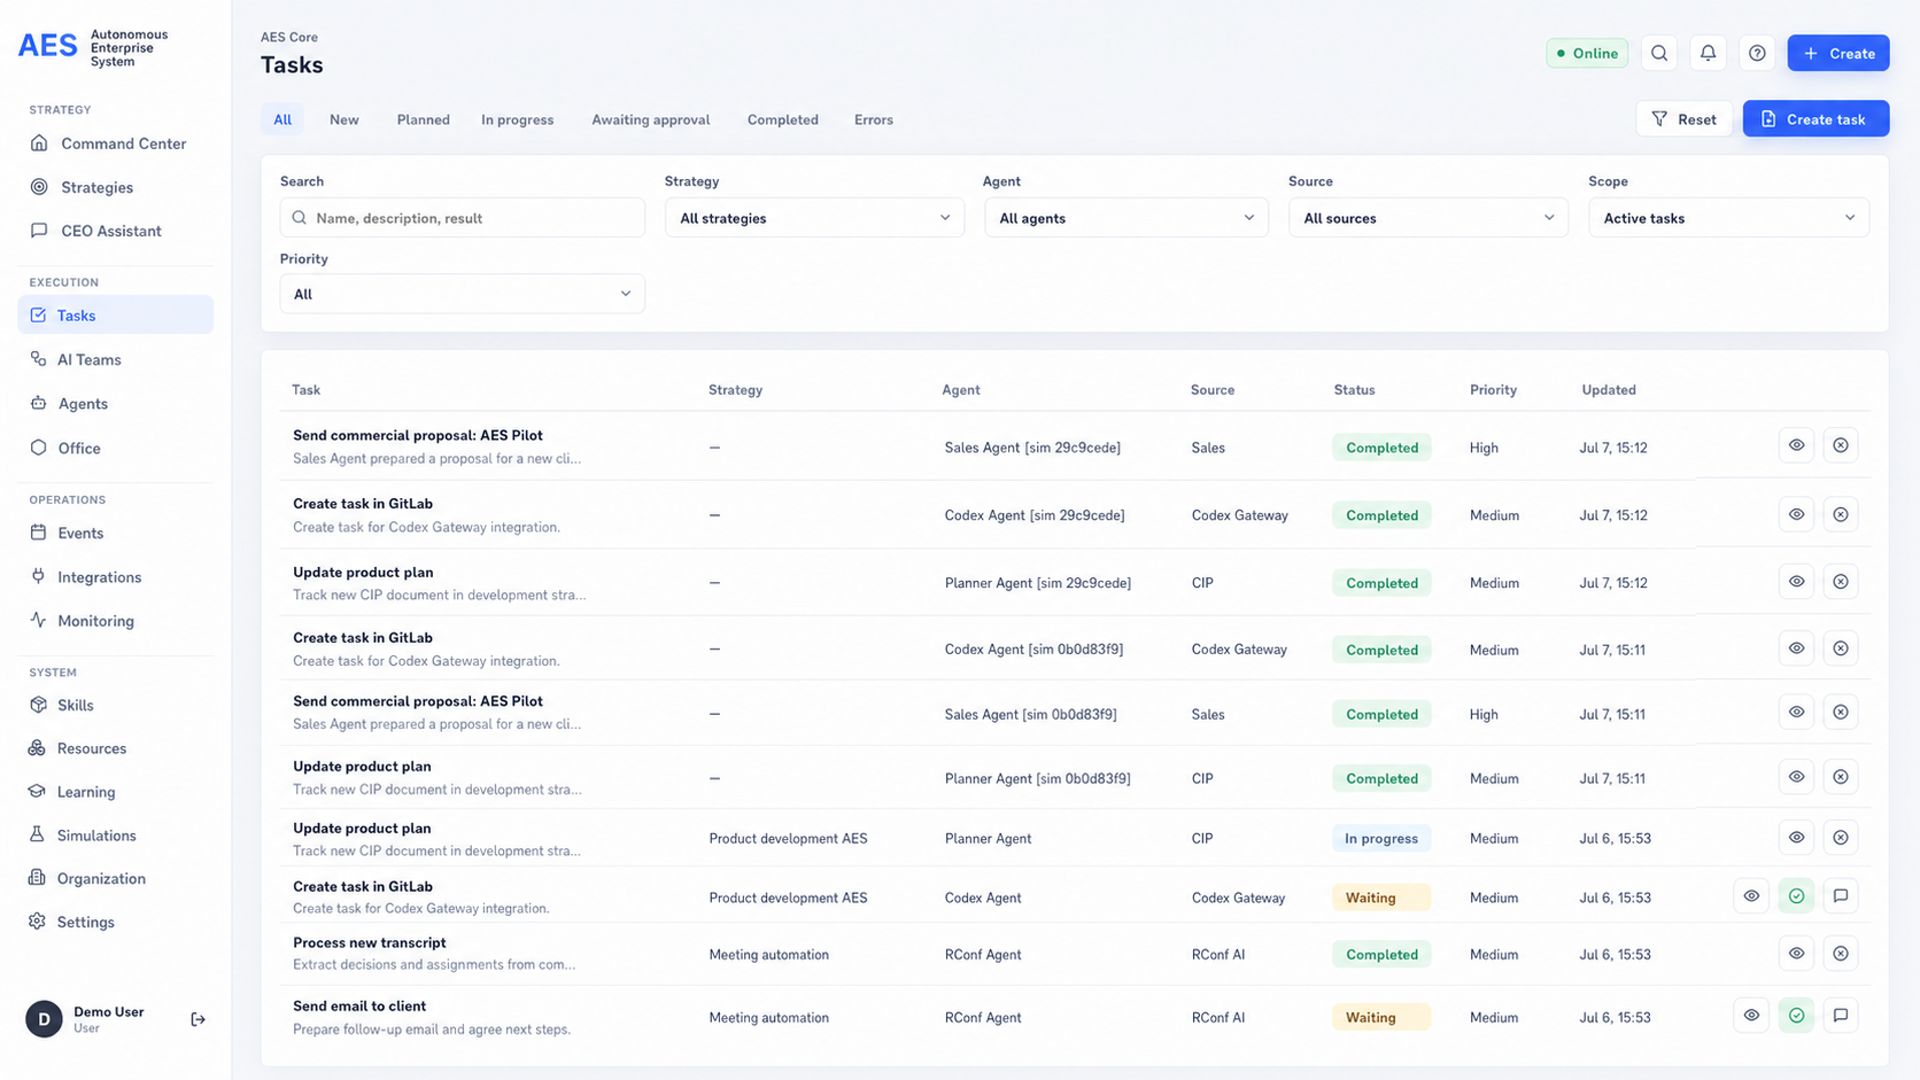View Planner Agent [sim 0b0d83f9] task details
This screenshot has width=1920, height=1080.
click(1796, 777)
